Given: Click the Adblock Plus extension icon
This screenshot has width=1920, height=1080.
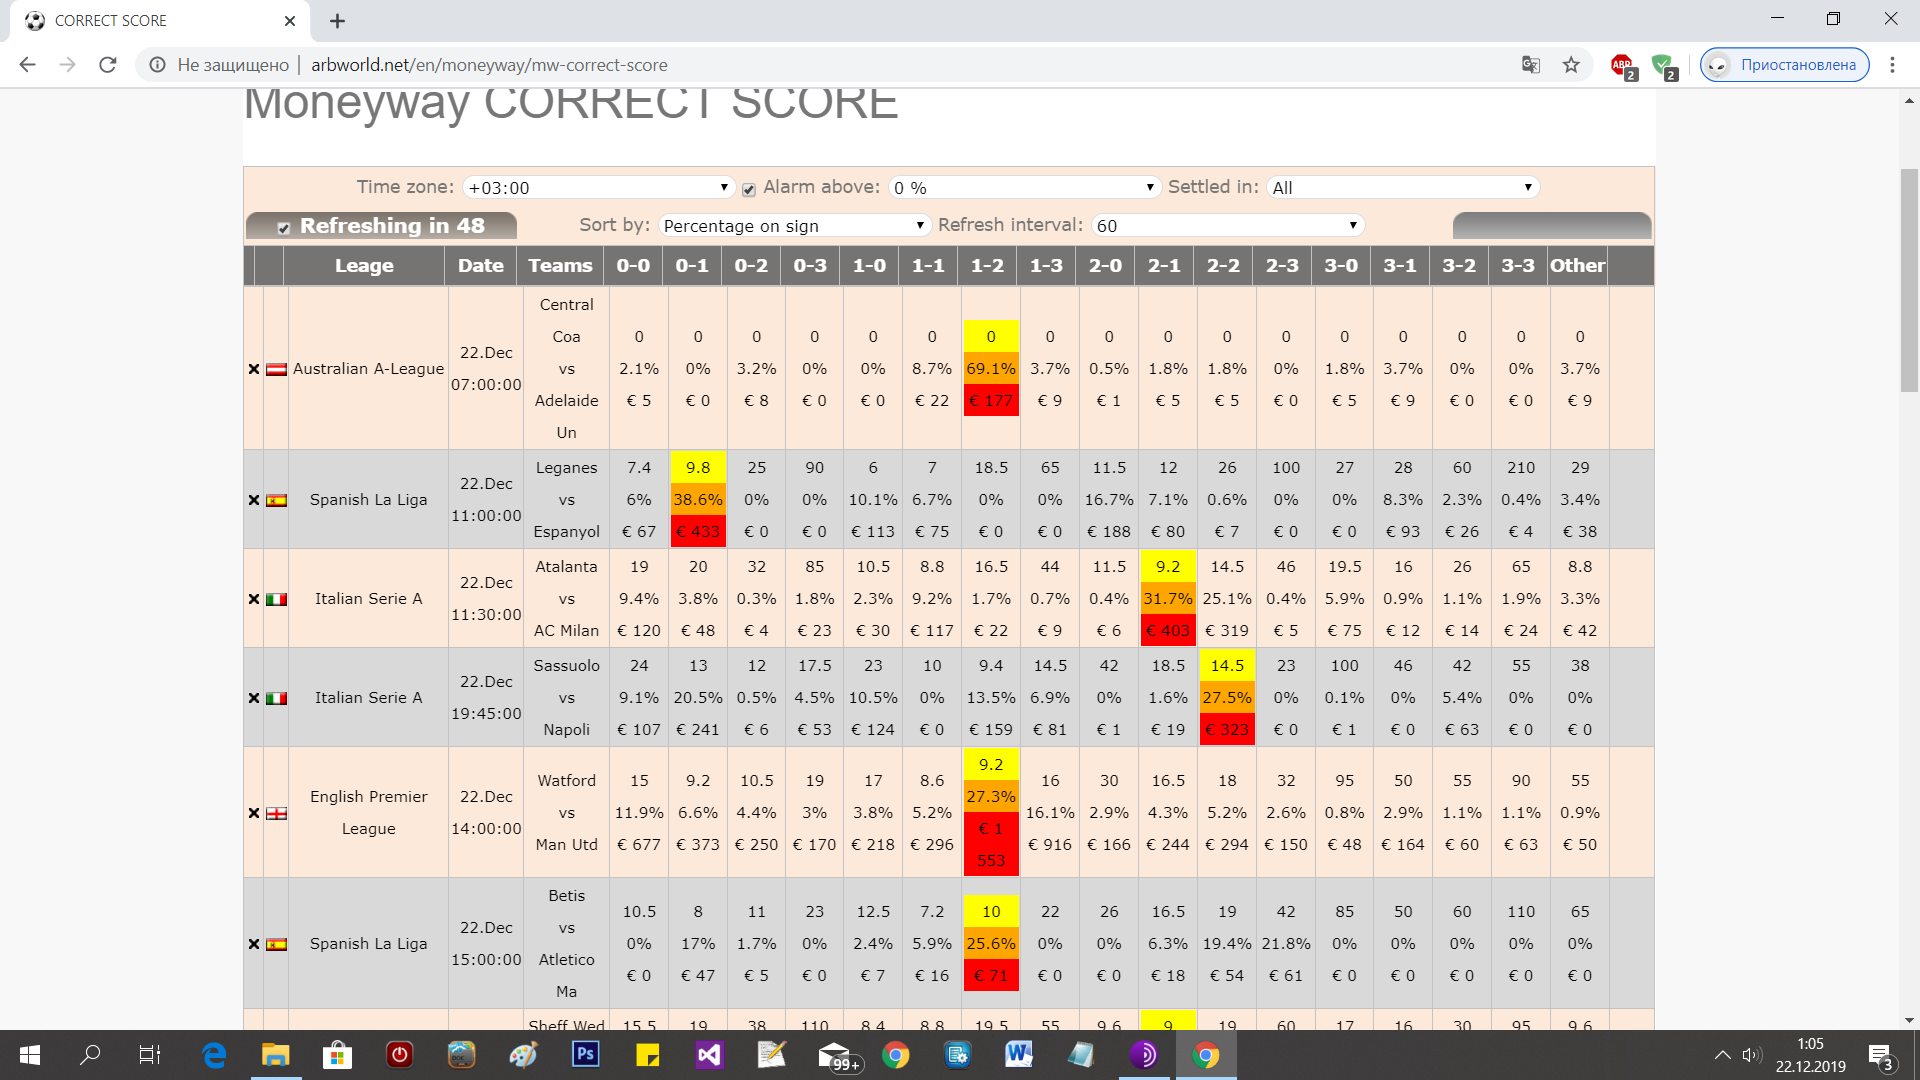Looking at the screenshot, I should point(1621,65).
